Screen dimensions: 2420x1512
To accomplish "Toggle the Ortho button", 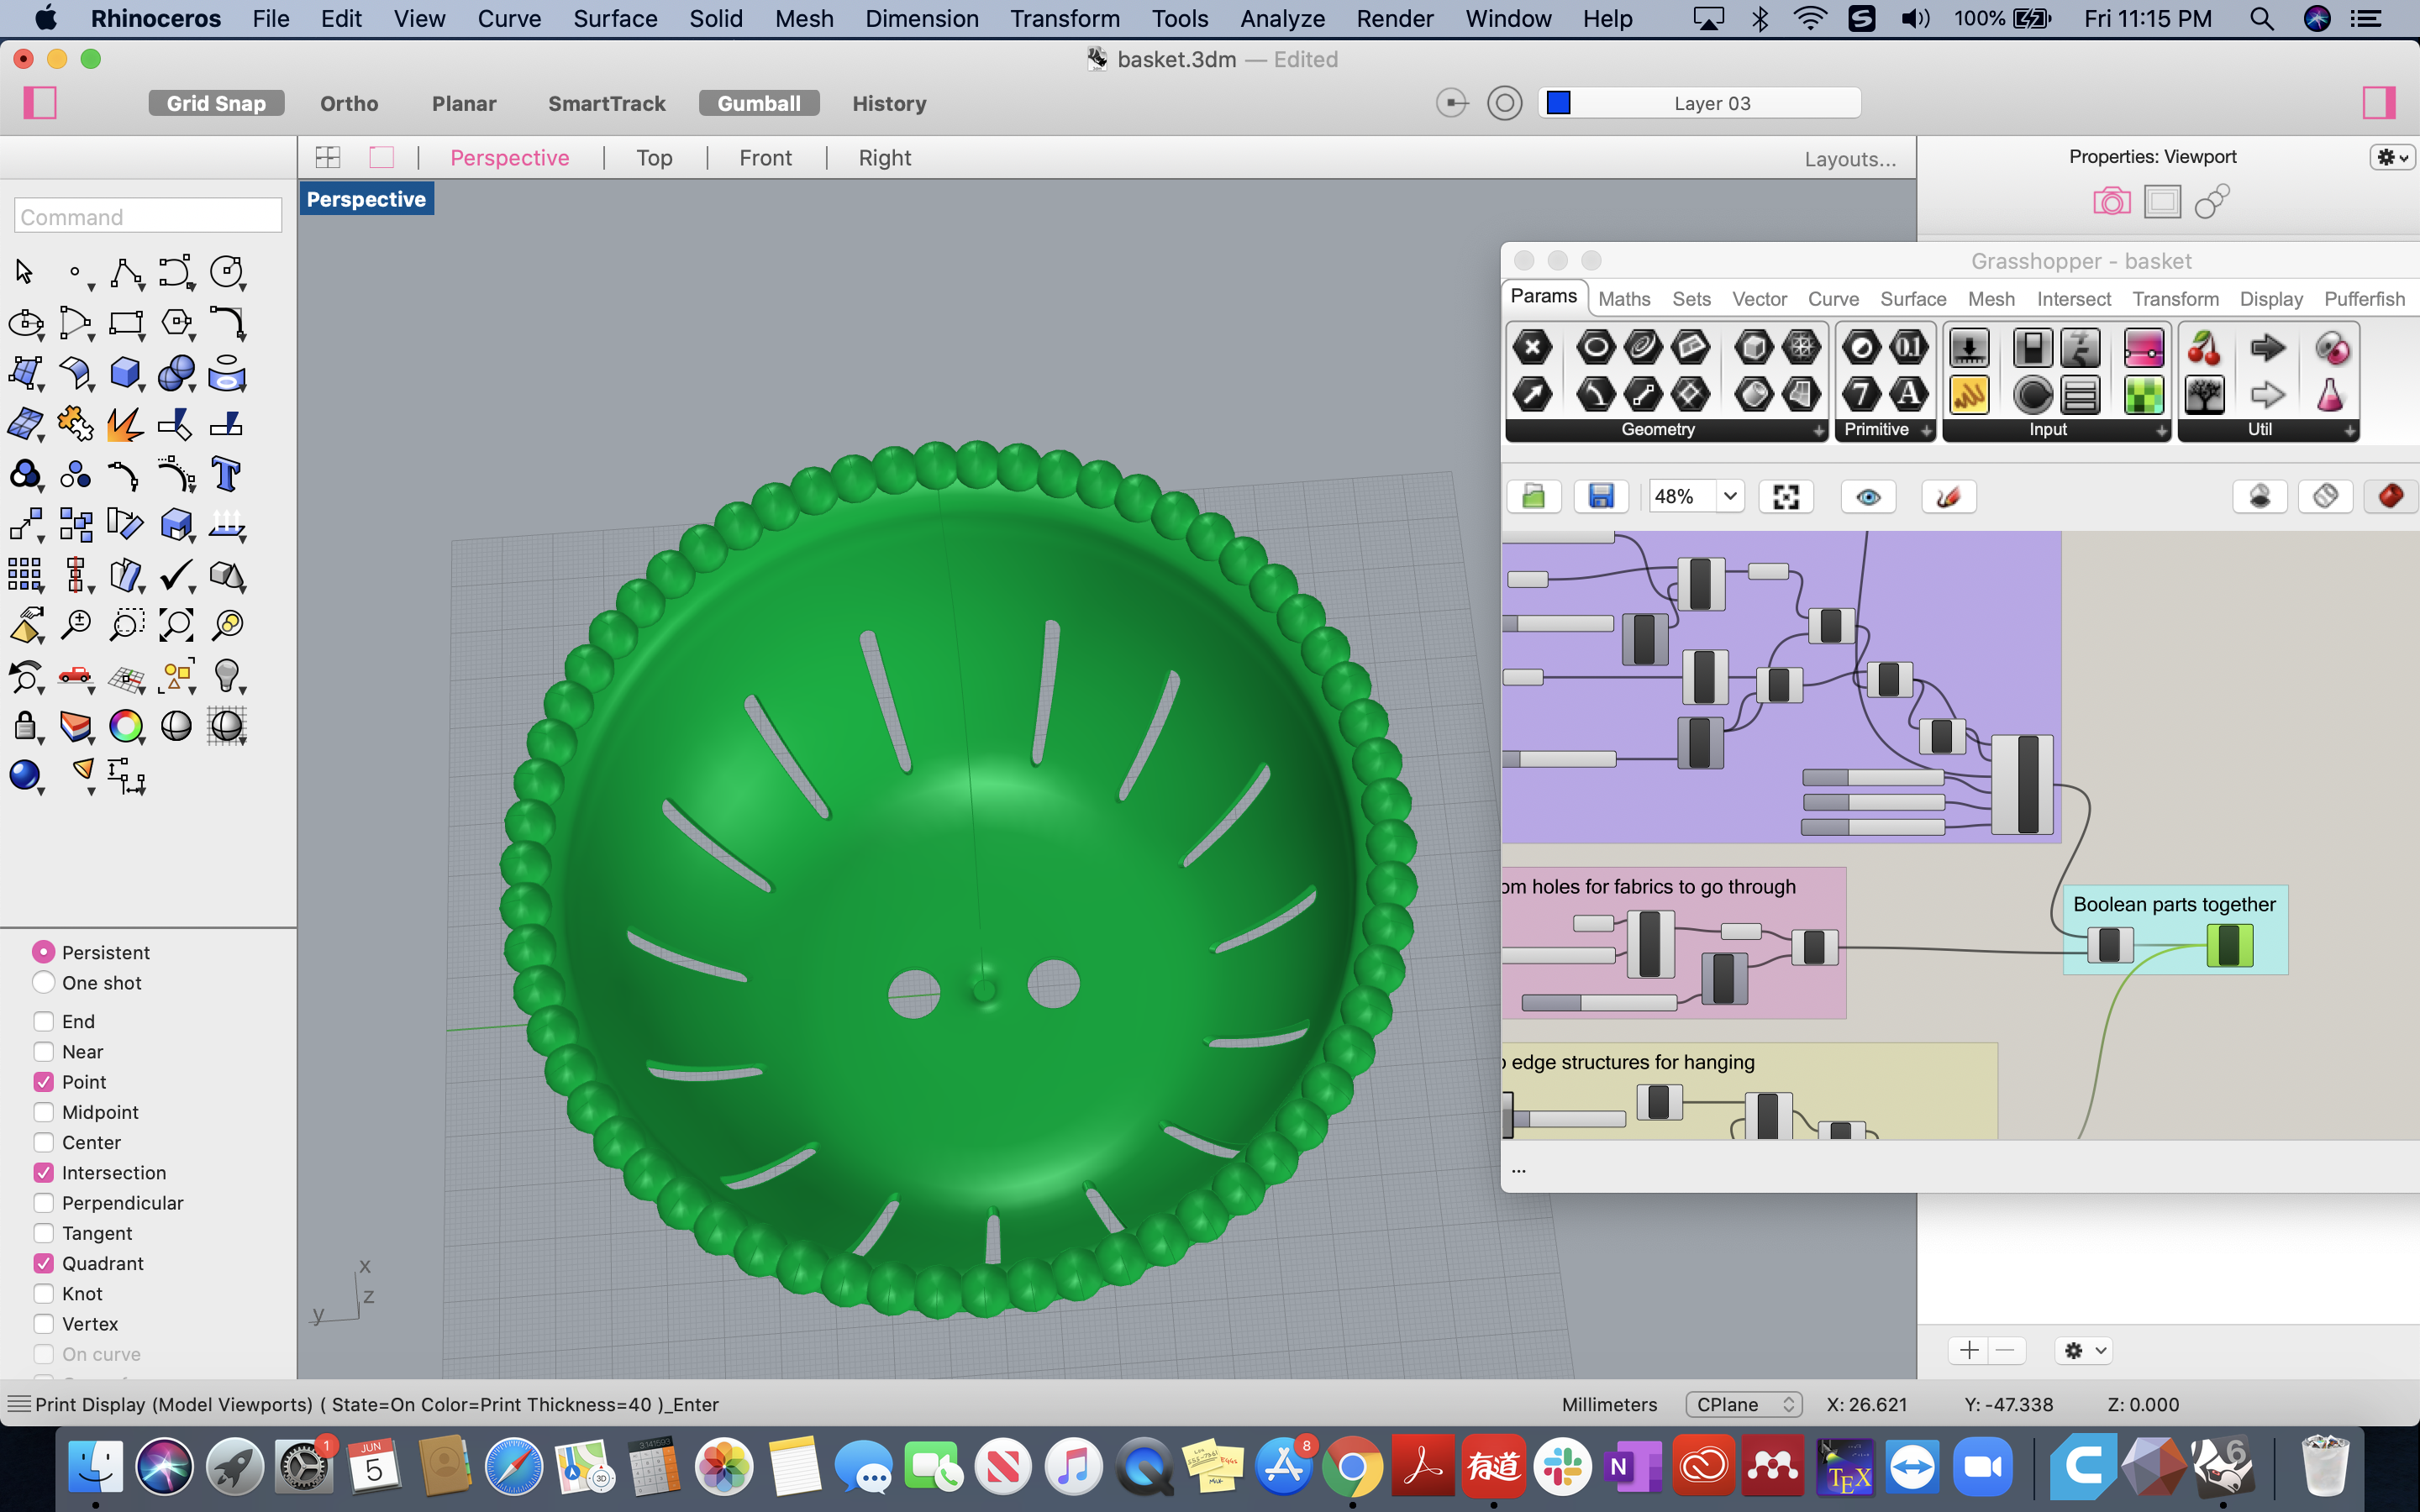I will click(349, 103).
